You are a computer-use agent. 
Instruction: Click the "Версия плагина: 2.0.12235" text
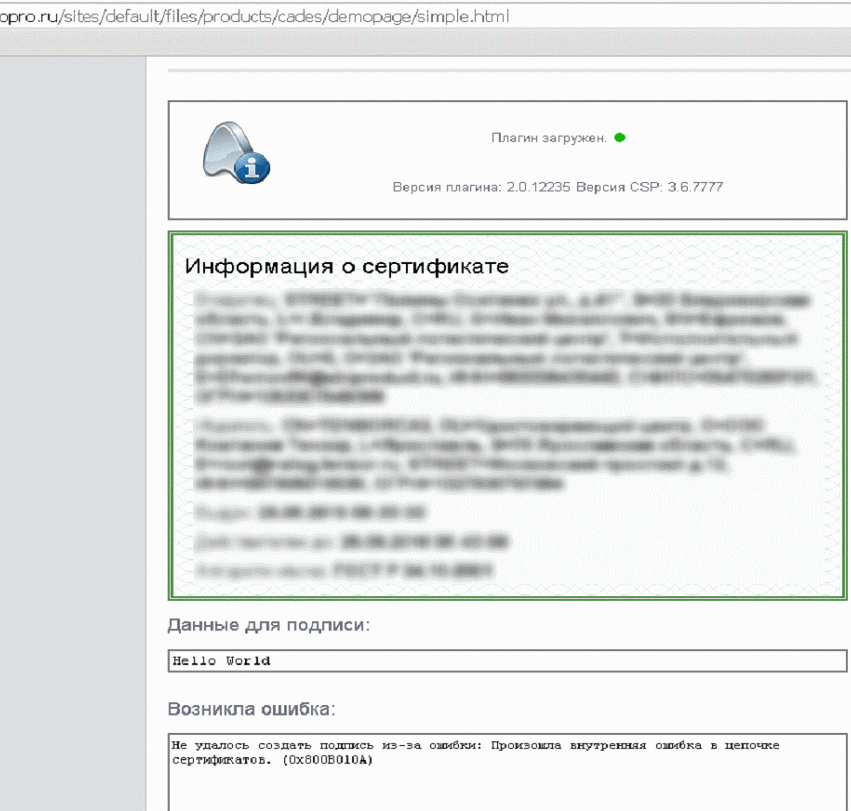coord(481,187)
